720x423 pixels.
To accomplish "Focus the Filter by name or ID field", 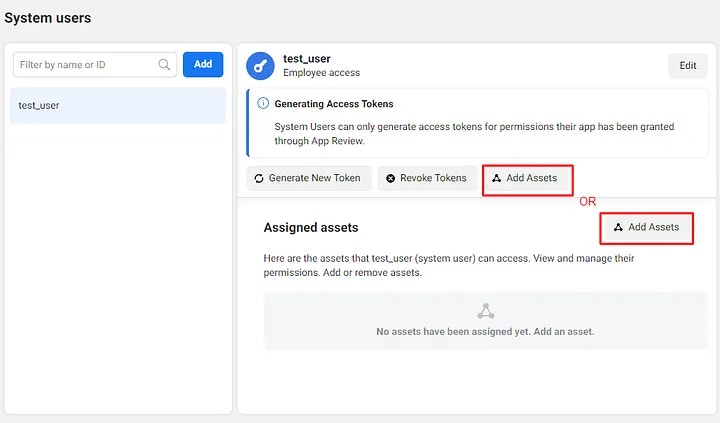I will tap(95, 64).
